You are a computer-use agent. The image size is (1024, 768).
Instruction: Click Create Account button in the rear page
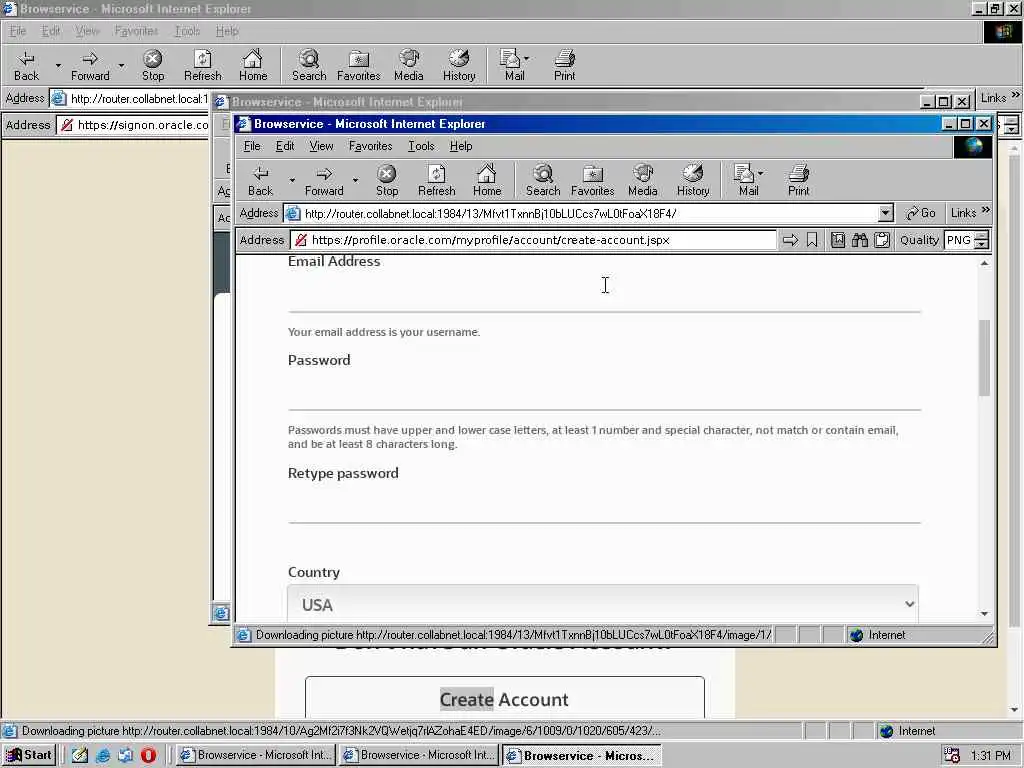[504, 698]
